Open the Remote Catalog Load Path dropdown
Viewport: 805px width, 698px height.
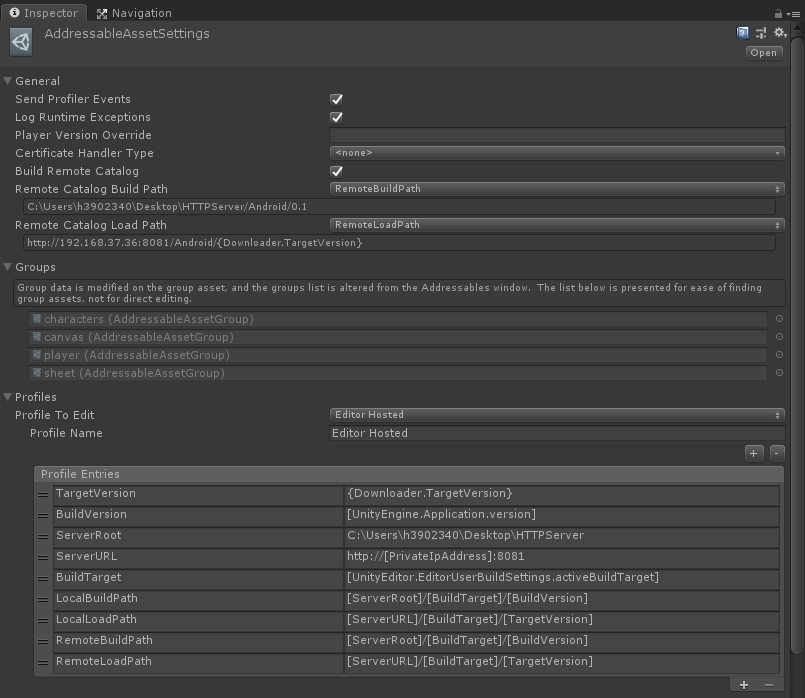coord(557,225)
